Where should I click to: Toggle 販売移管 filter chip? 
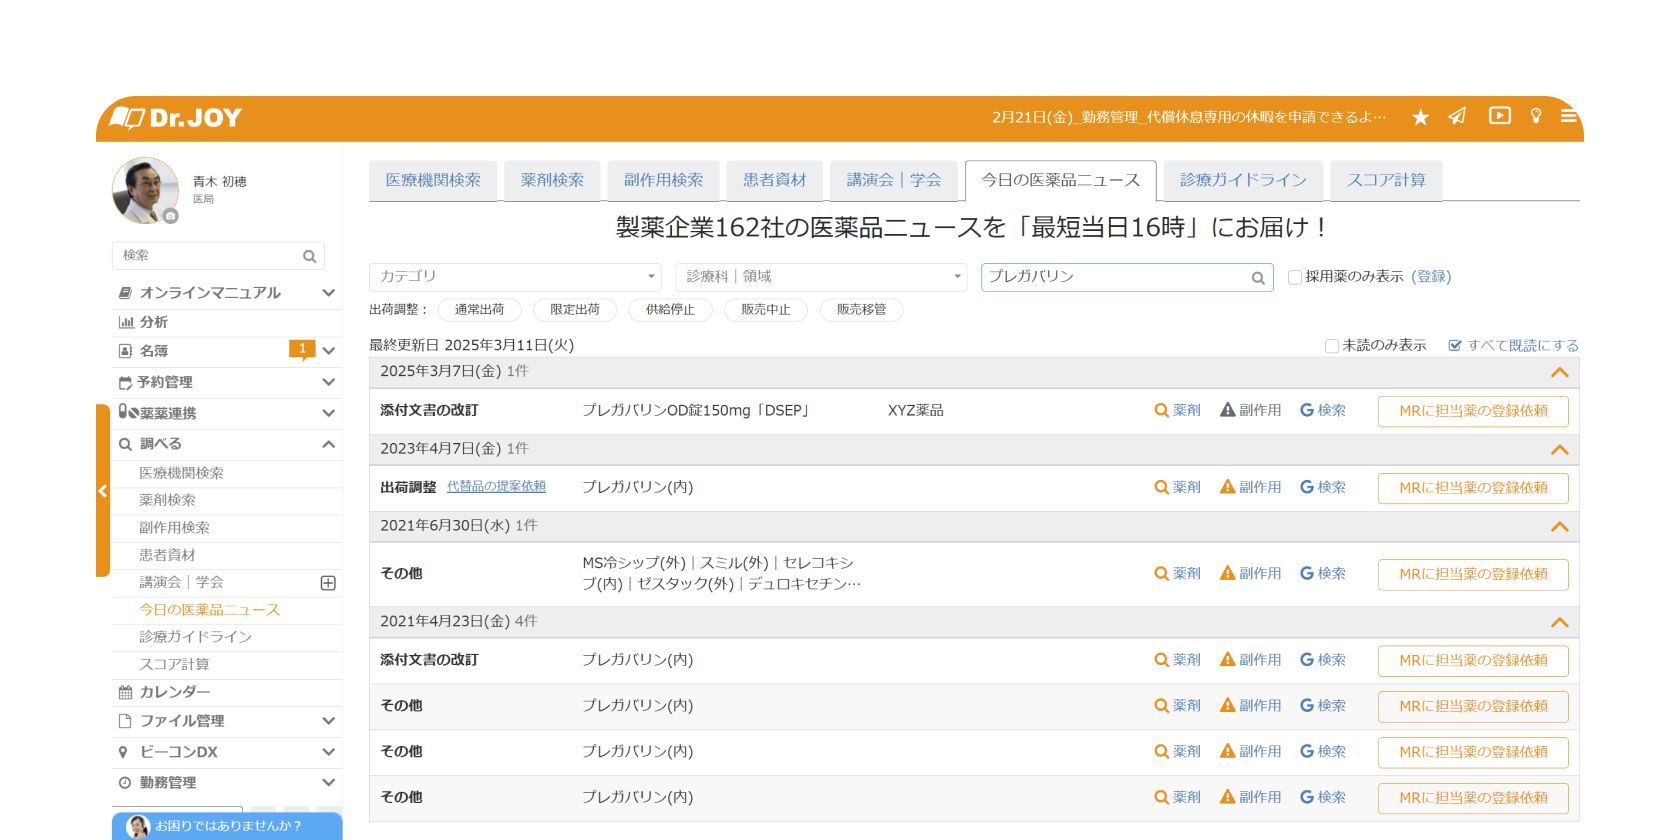[861, 310]
